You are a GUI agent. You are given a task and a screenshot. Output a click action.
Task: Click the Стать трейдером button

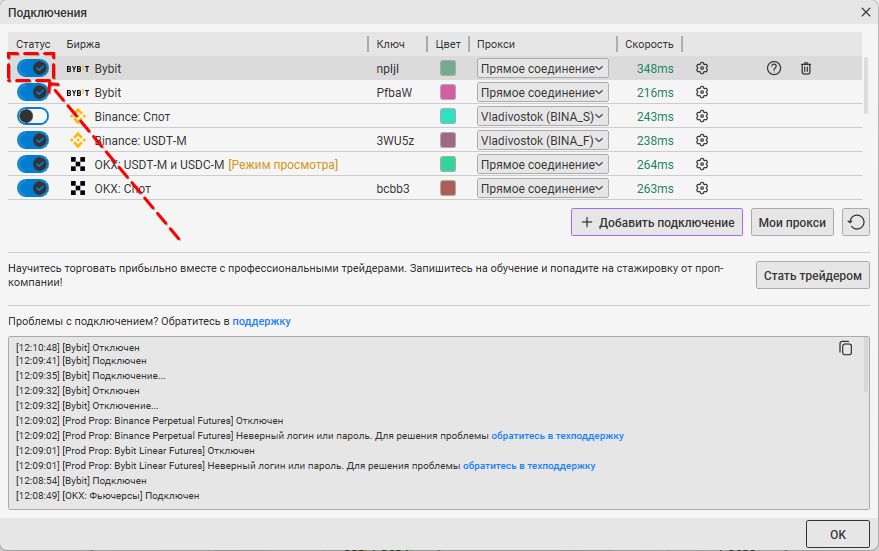pos(812,275)
